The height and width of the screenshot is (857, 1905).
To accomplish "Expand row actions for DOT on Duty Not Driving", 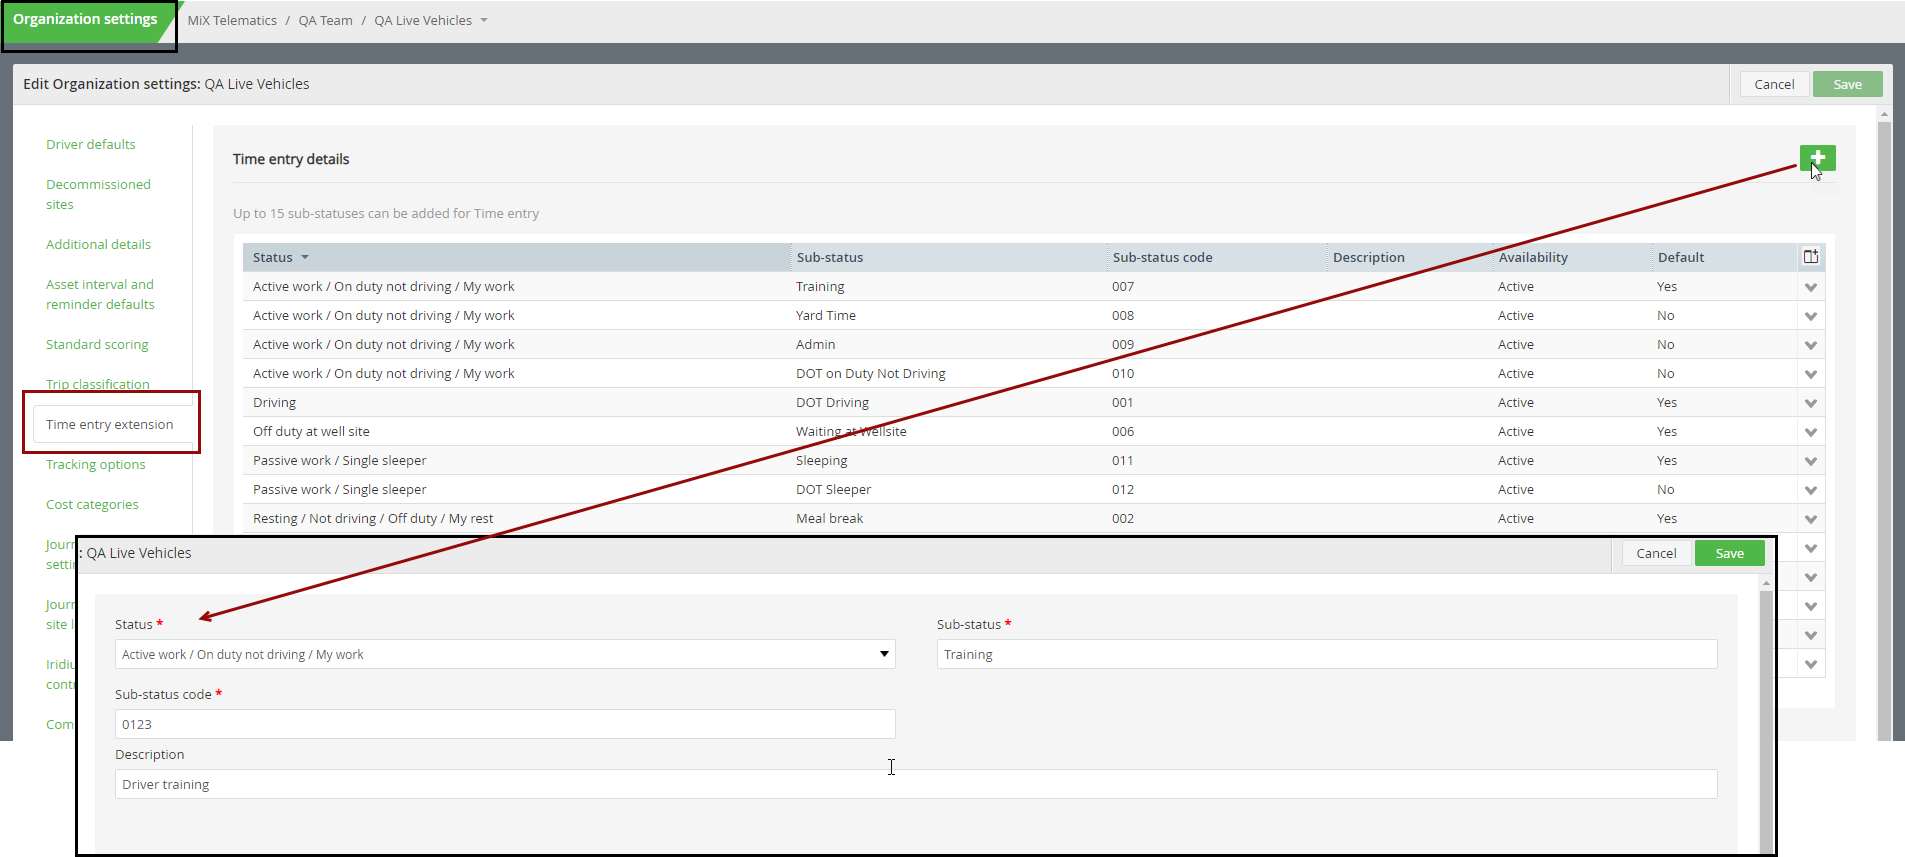I will click(1810, 374).
